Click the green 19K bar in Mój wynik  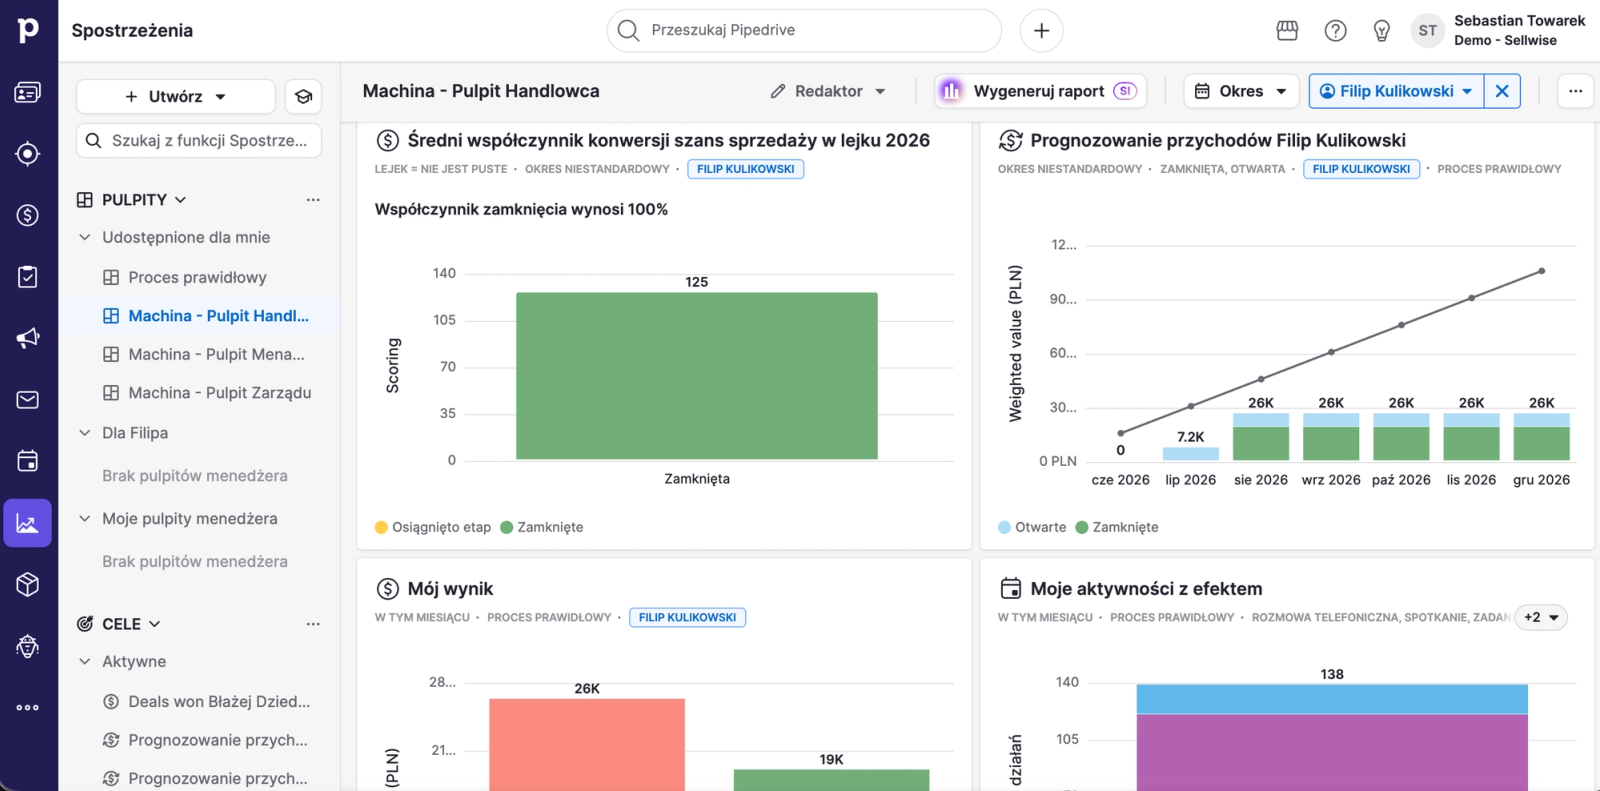(x=831, y=780)
